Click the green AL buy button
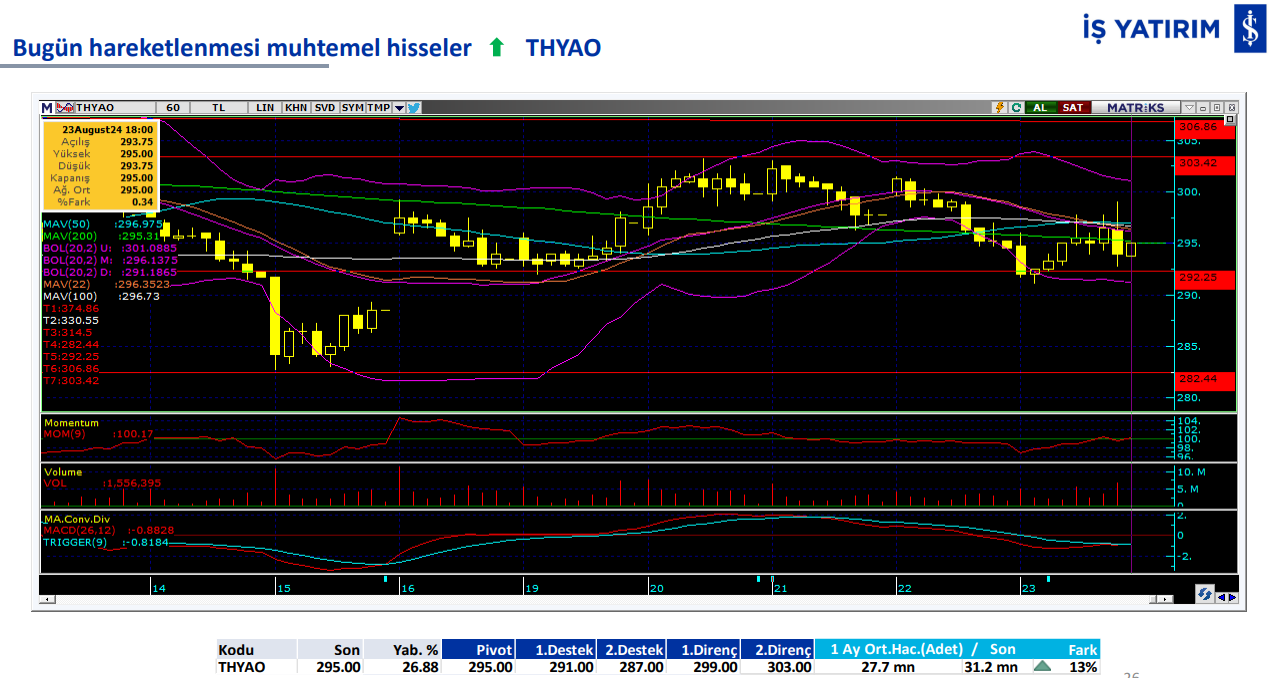The height and width of the screenshot is (678, 1273). click(x=1040, y=107)
